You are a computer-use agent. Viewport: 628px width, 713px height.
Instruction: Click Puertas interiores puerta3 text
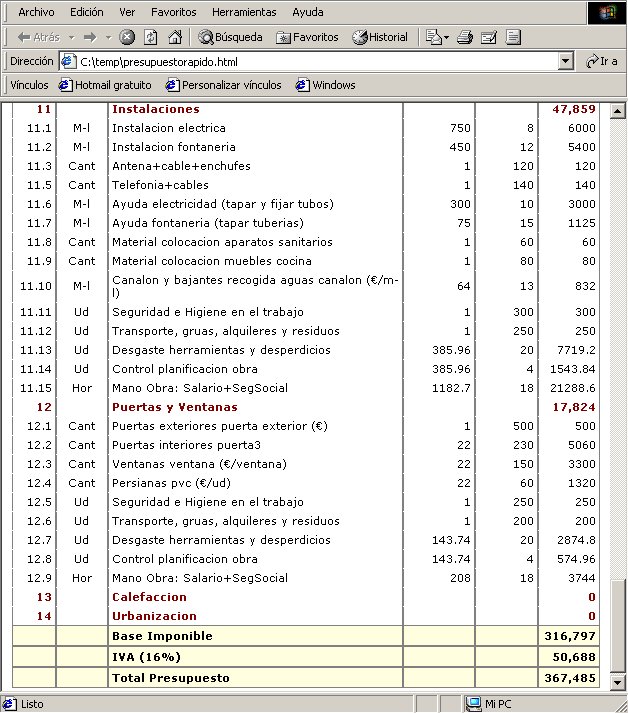click(x=186, y=445)
